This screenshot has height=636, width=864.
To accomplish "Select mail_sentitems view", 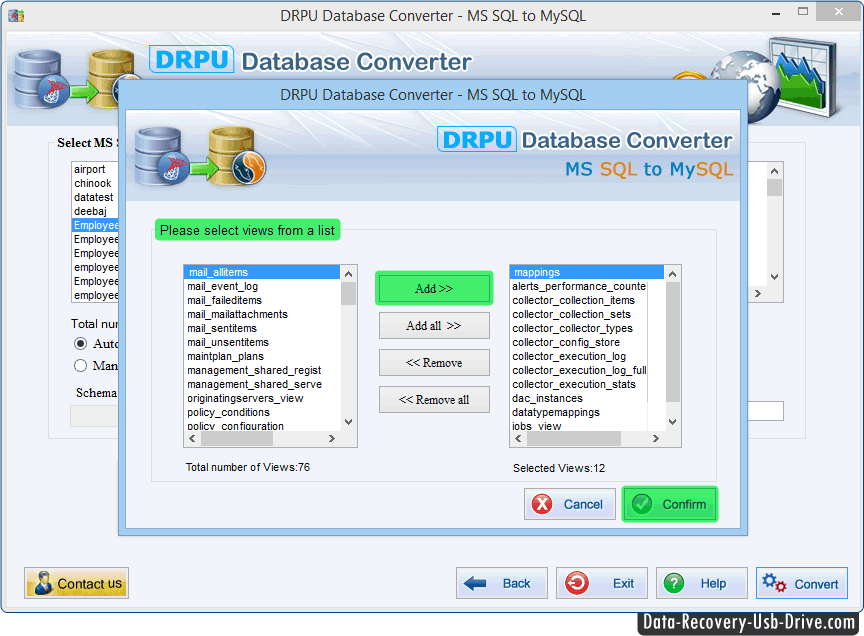I will pyautogui.click(x=262, y=328).
